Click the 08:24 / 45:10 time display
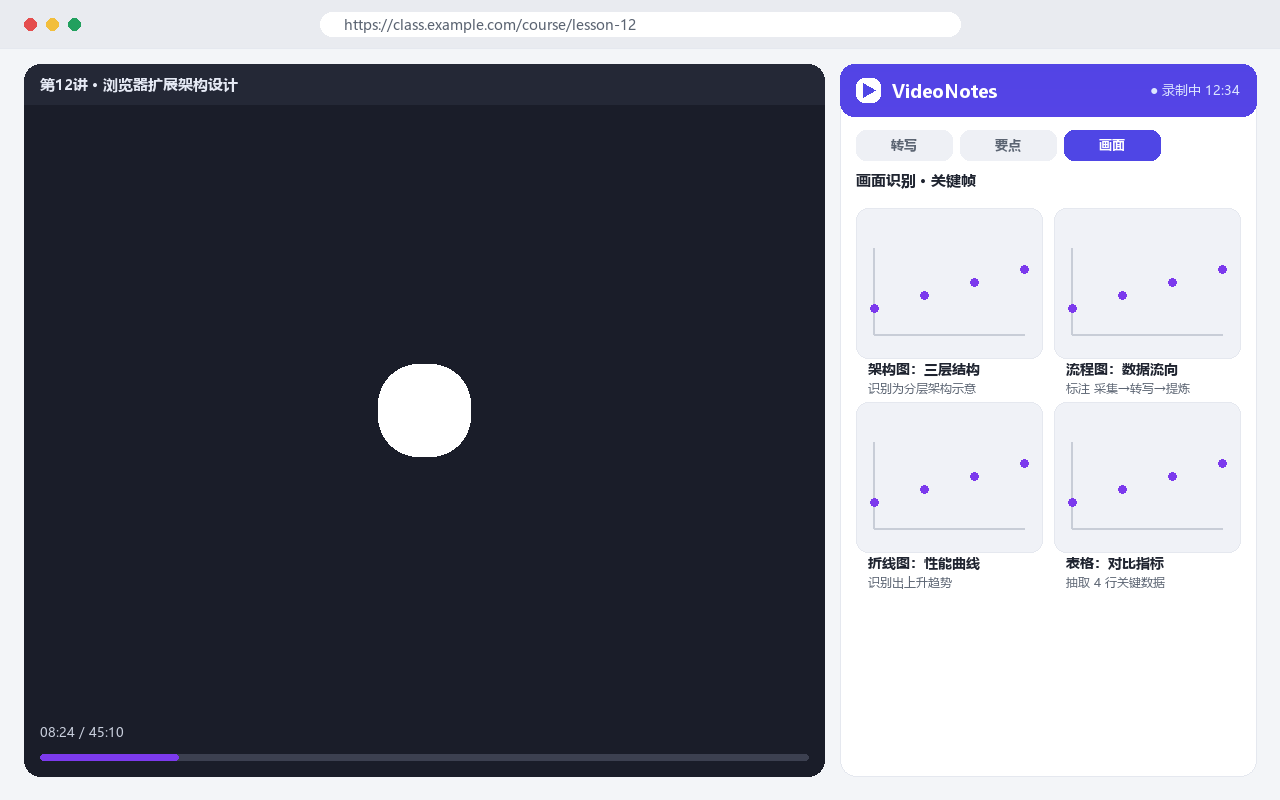The width and height of the screenshot is (1280, 800). tap(82, 732)
